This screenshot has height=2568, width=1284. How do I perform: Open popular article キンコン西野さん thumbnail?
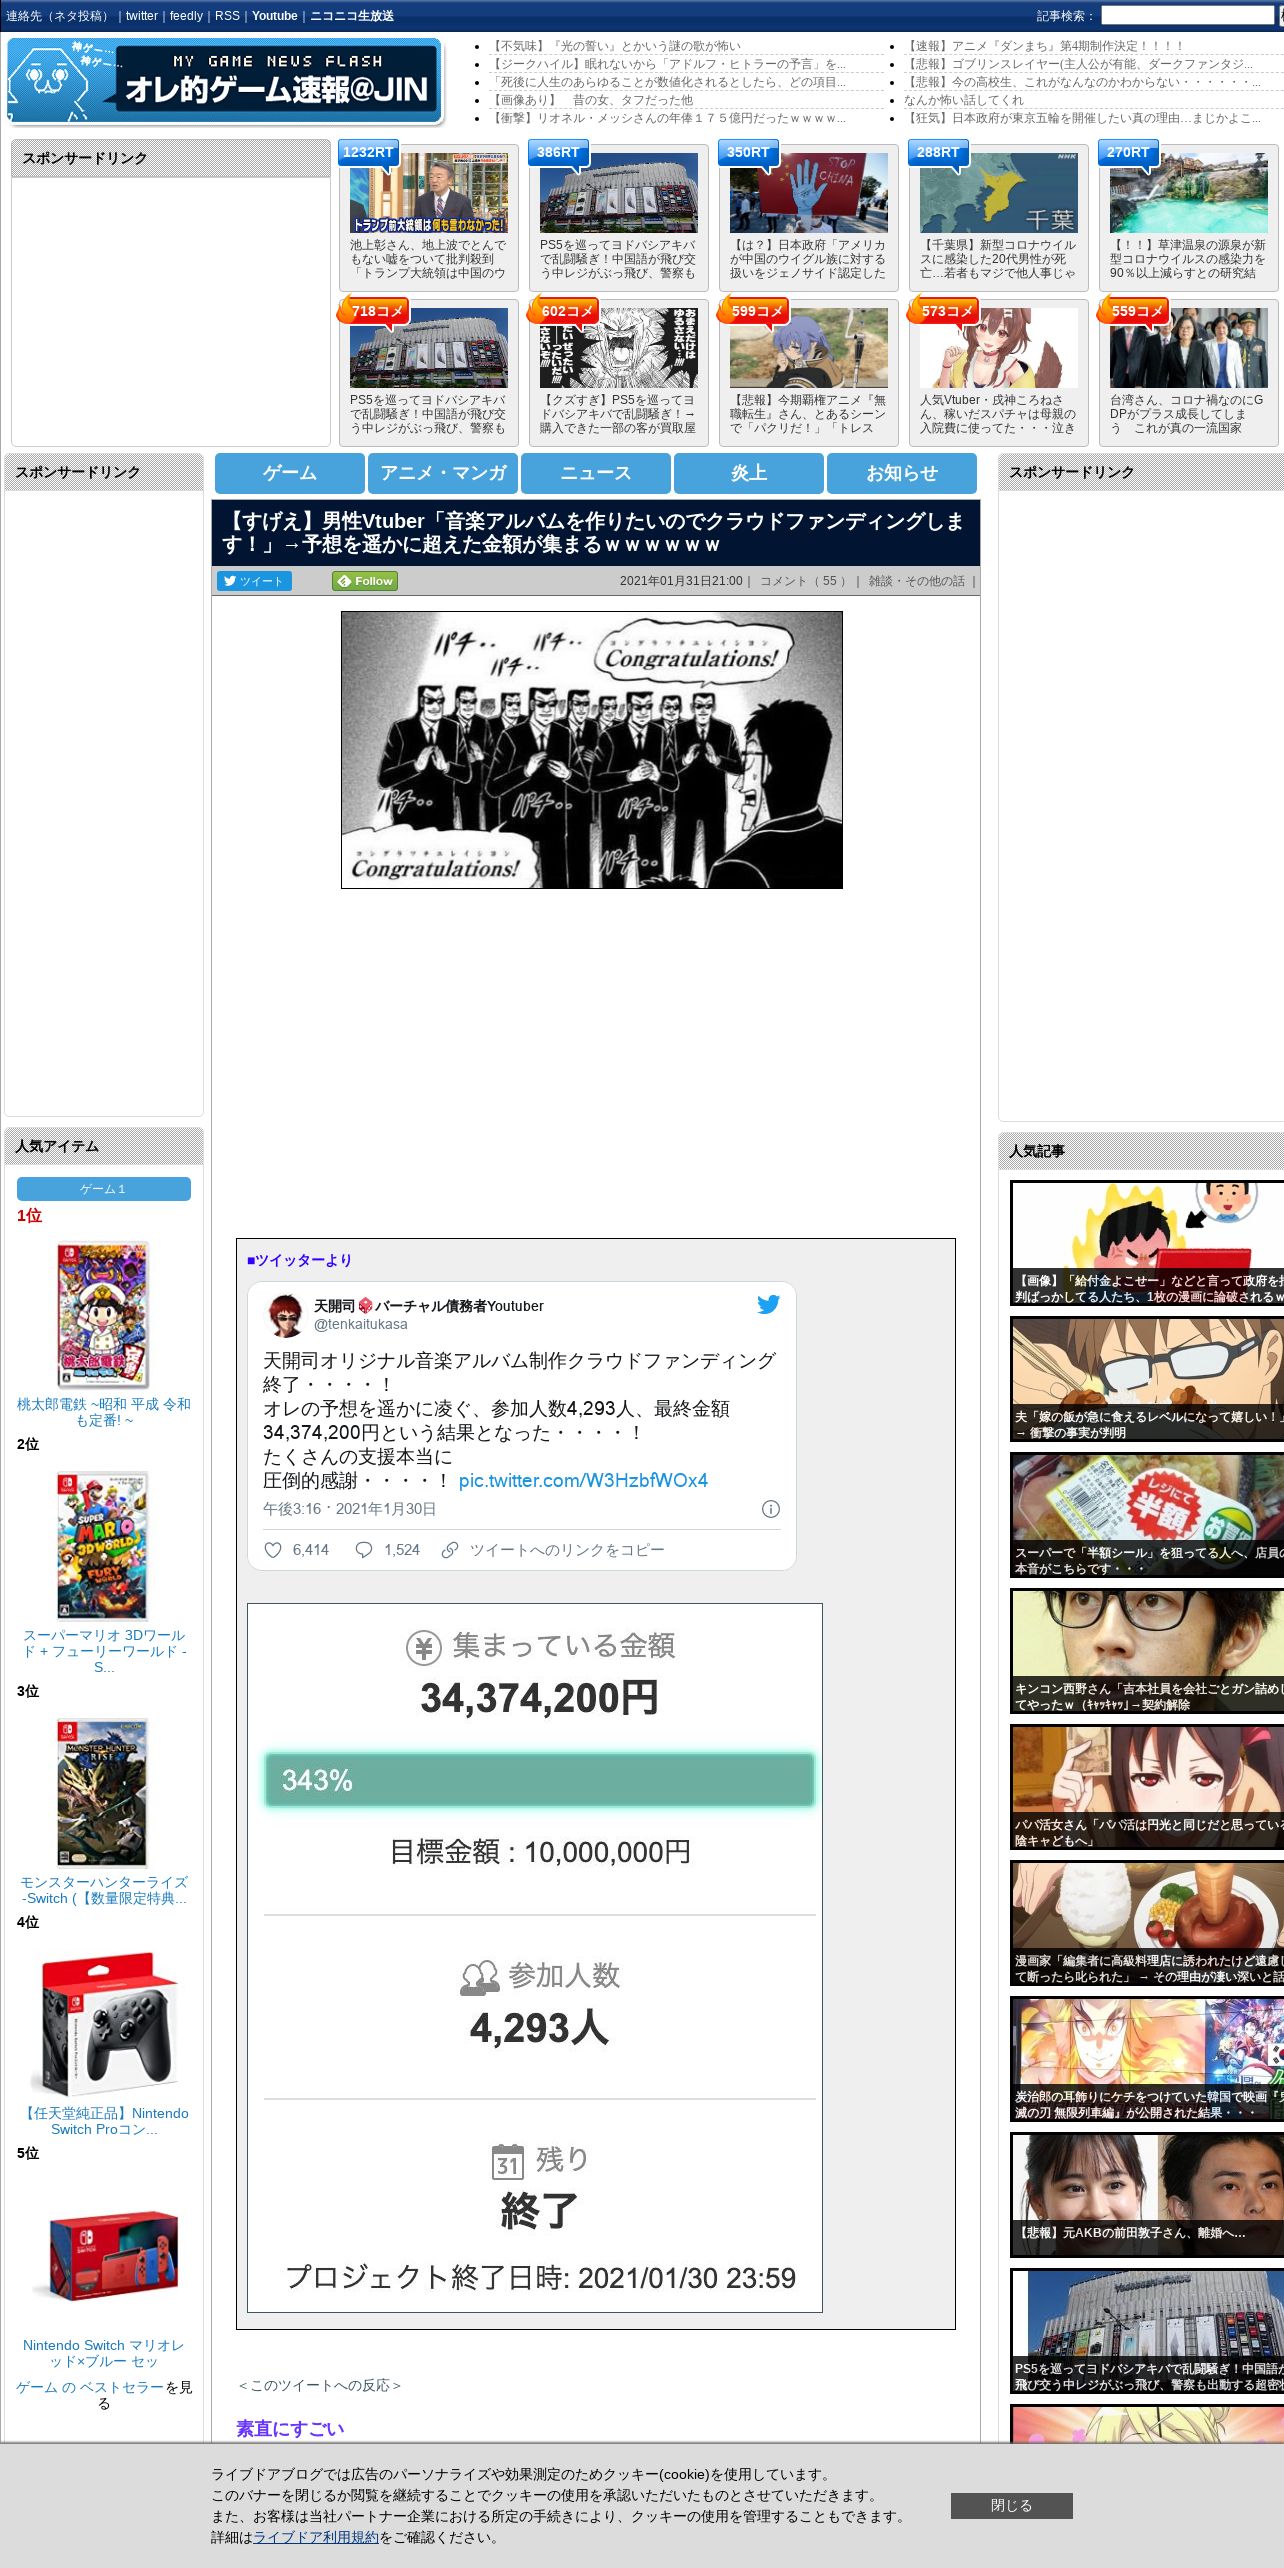click(1147, 1651)
